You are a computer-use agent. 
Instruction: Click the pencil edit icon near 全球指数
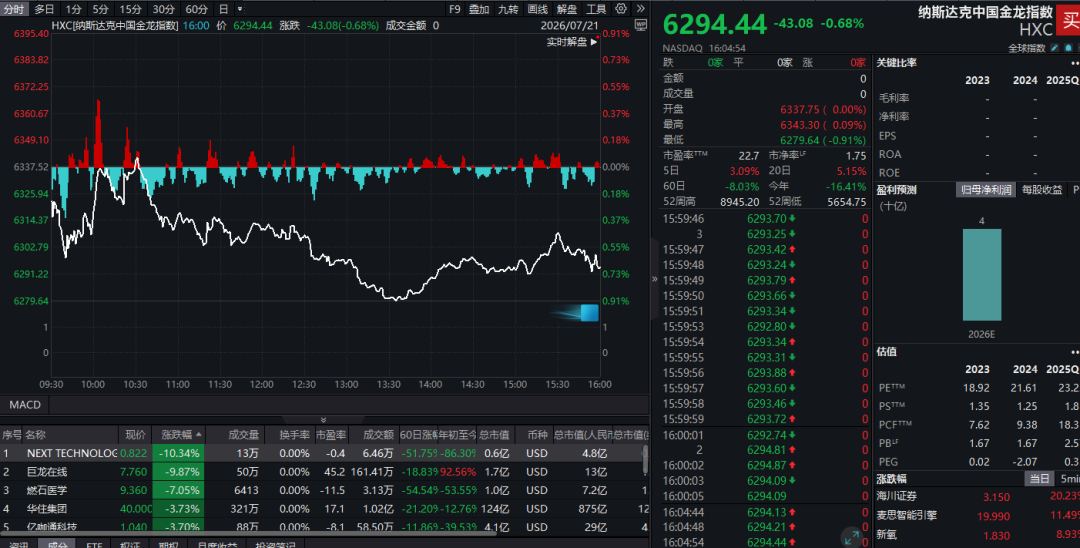1055,48
